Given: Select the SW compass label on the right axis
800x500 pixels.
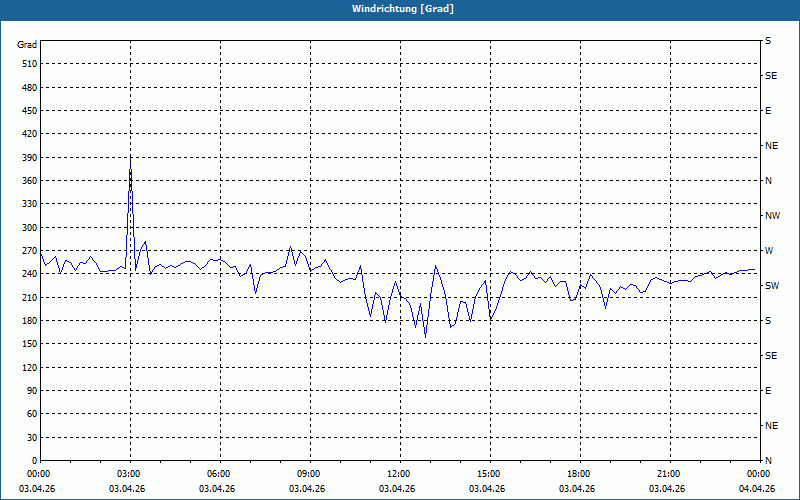Looking at the screenshot, I should 772,286.
